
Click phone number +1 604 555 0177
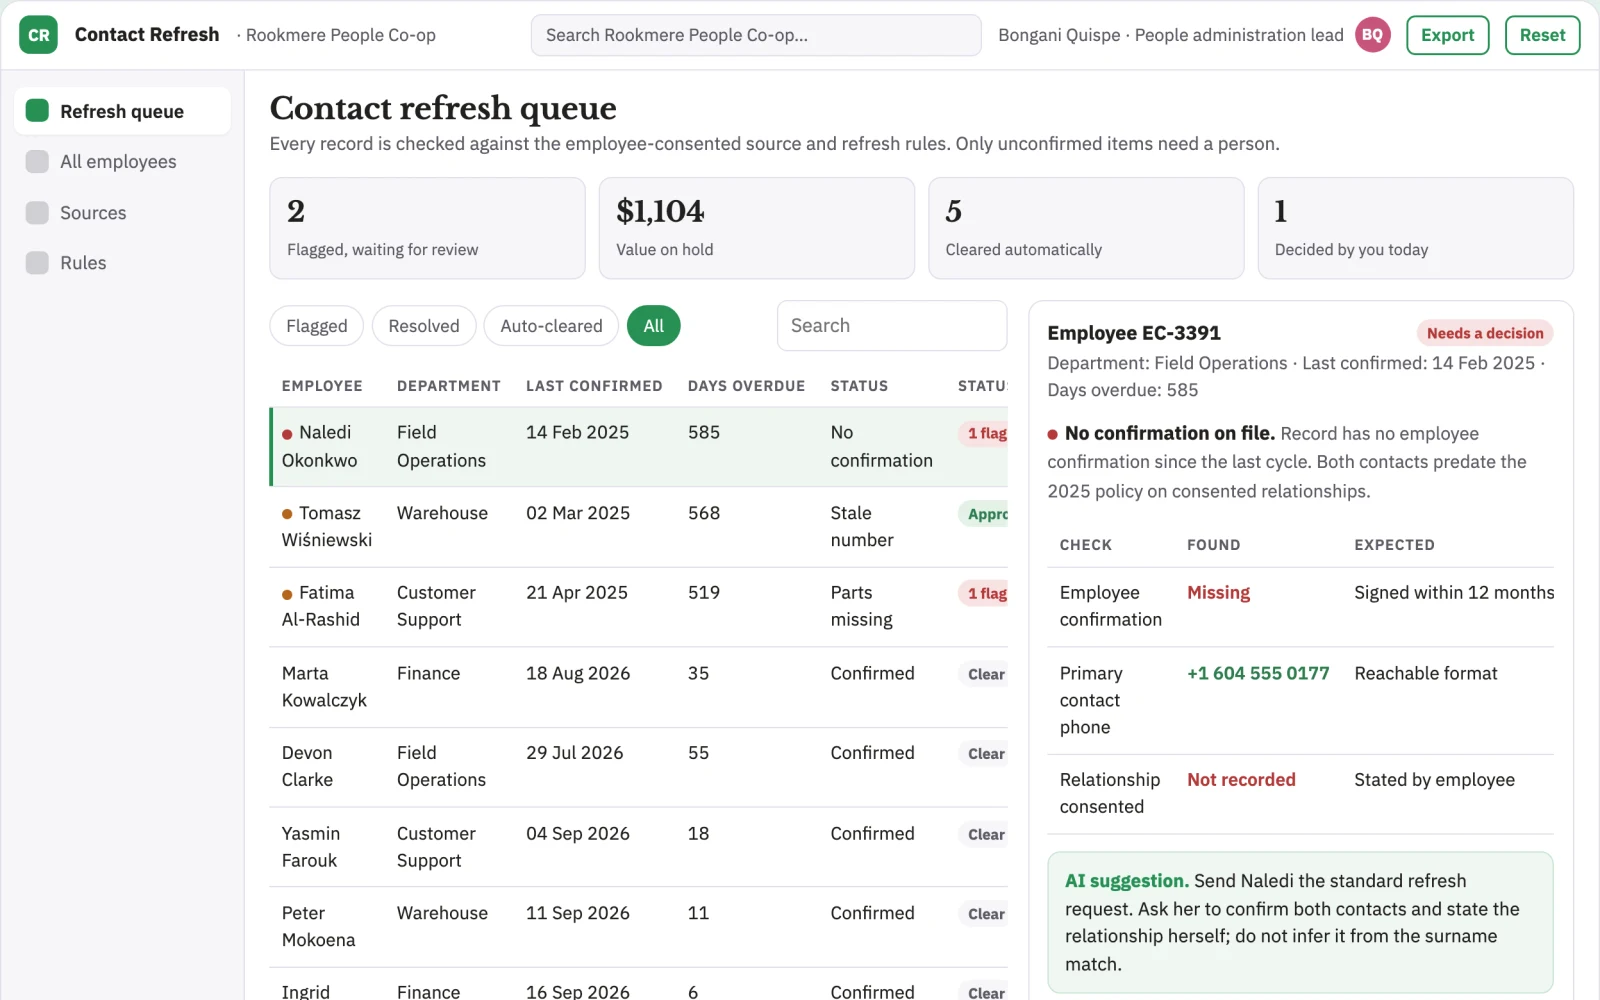click(x=1258, y=674)
